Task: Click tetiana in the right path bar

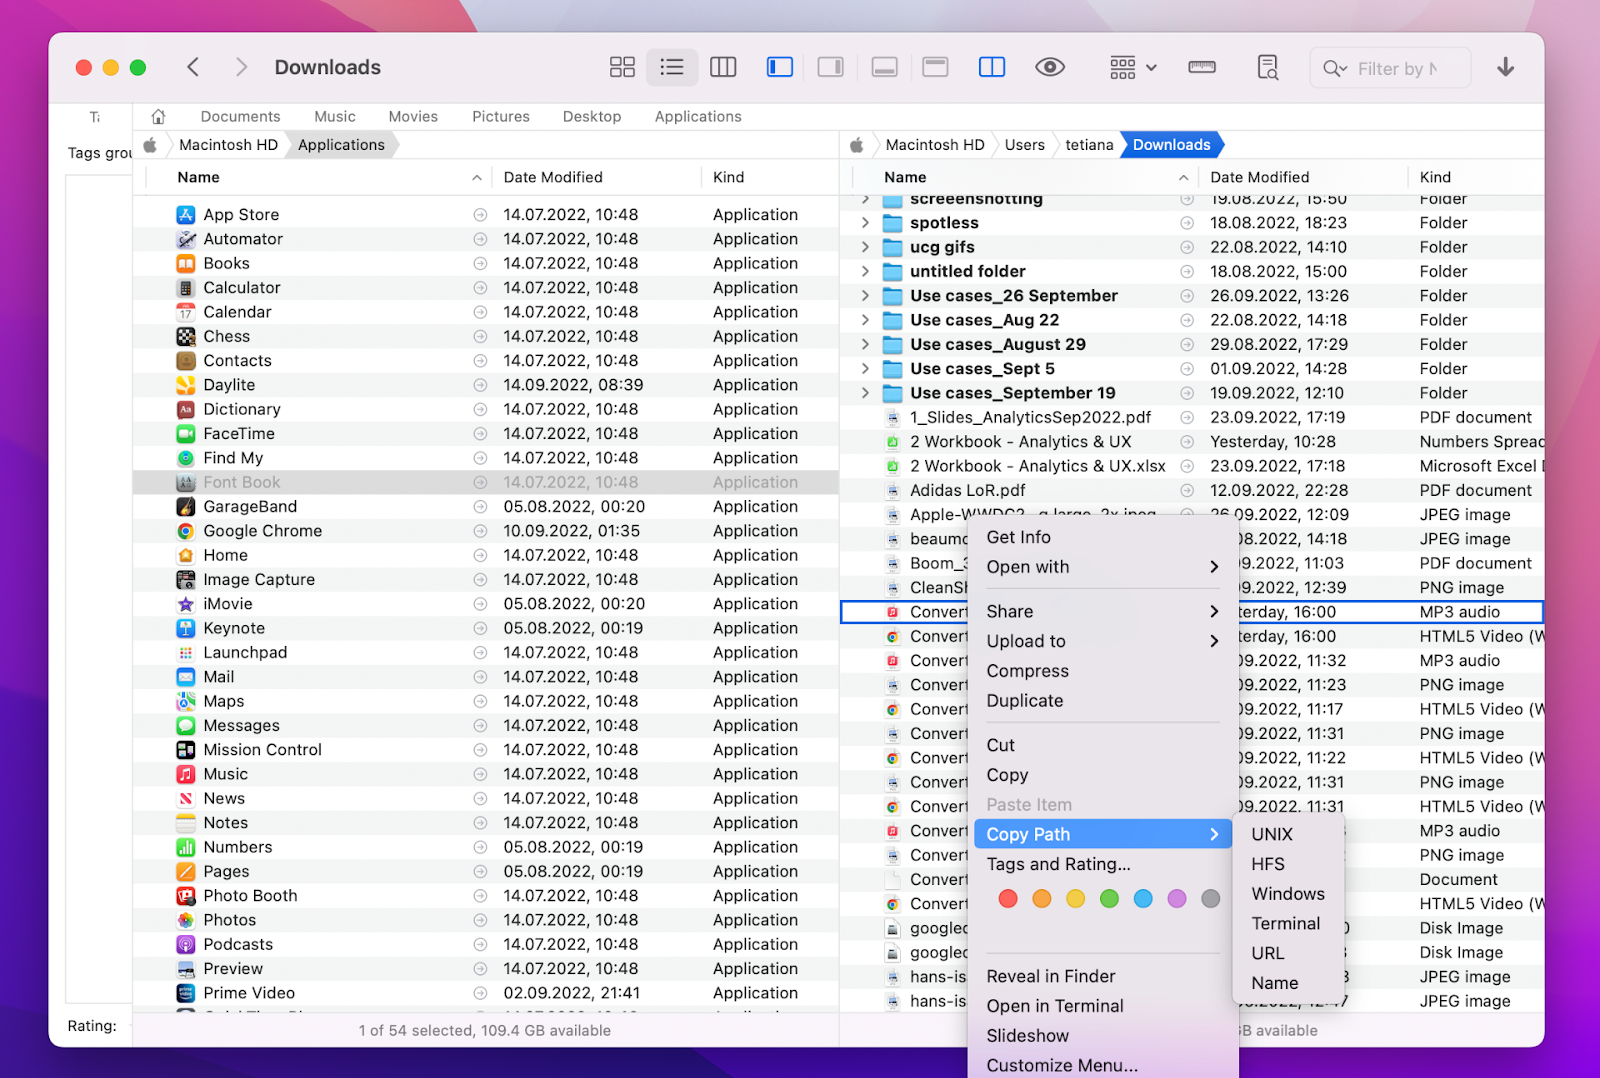Action: click(x=1089, y=145)
